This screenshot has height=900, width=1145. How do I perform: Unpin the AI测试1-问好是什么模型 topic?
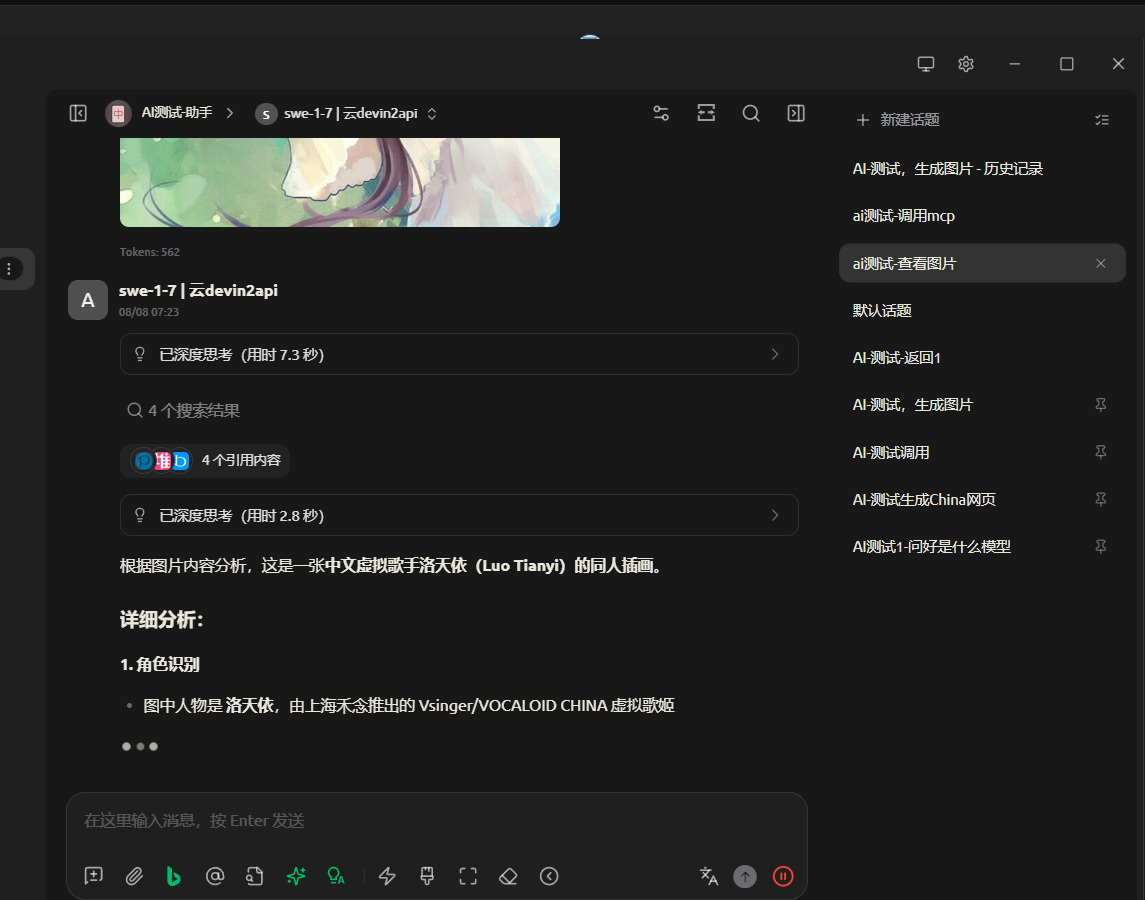[1100, 546]
